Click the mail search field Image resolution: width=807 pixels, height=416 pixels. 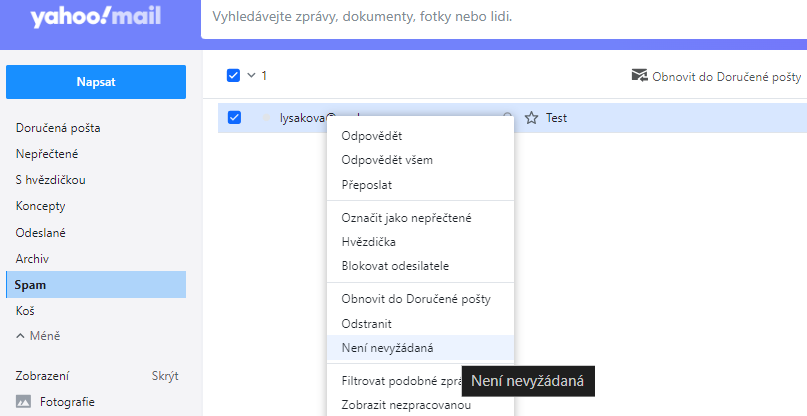coord(500,18)
